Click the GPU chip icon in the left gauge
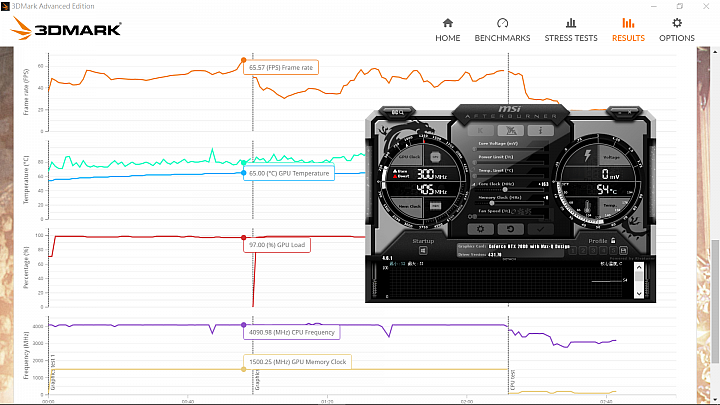The image size is (720, 405). pyautogui.click(x=435, y=157)
